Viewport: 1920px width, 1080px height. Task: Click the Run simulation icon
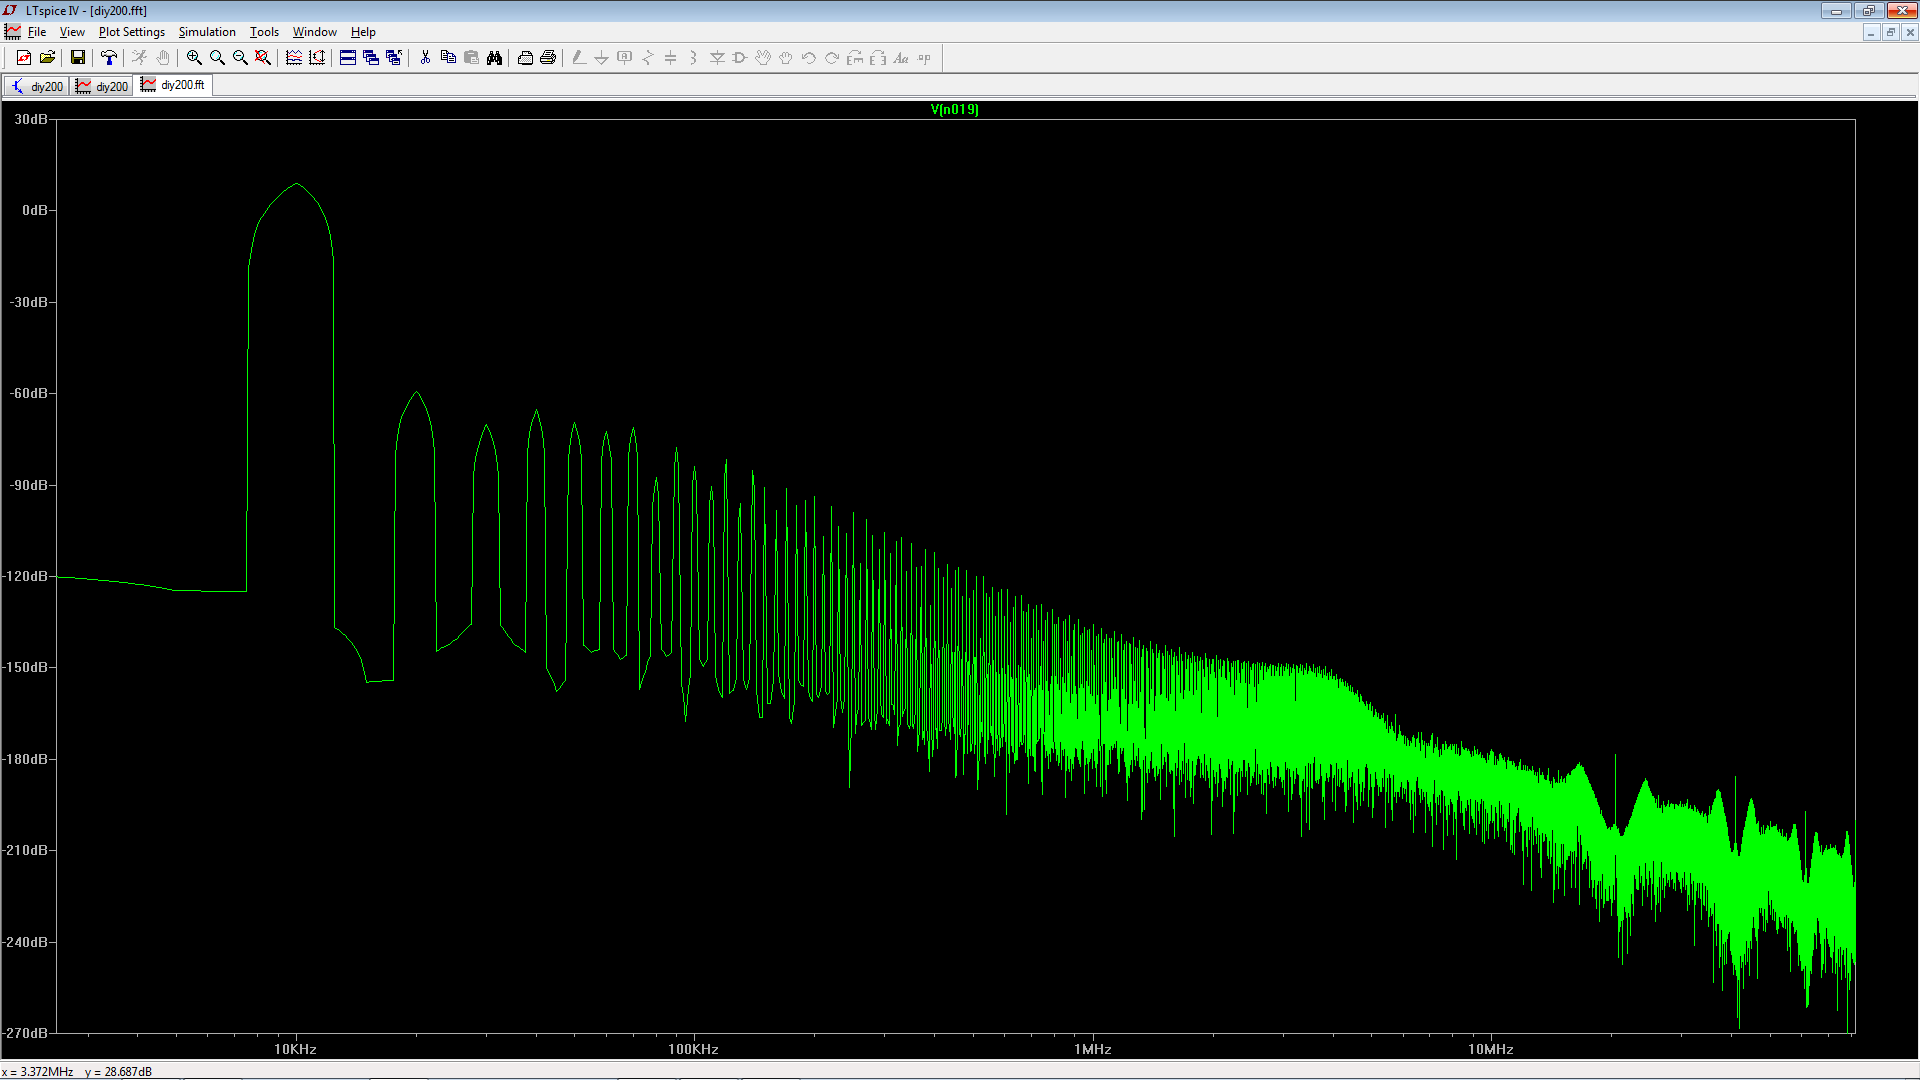tap(140, 58)
